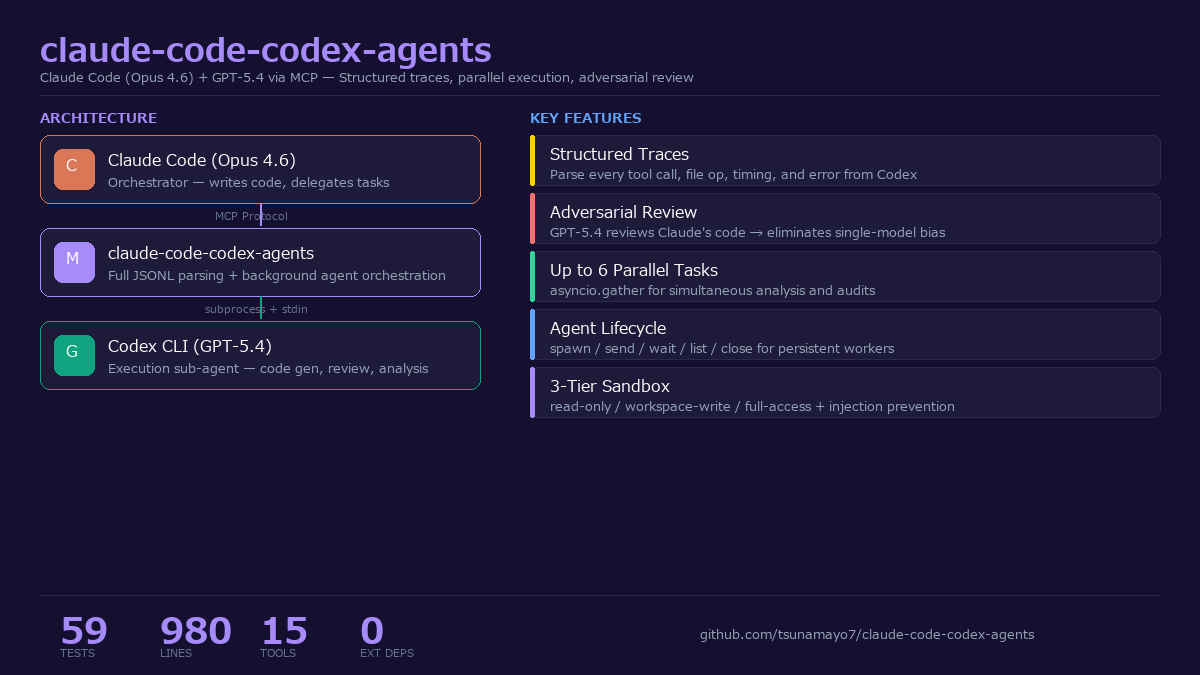Click the 980 lines statistic

pyautogui.click(x=196, y=631)
